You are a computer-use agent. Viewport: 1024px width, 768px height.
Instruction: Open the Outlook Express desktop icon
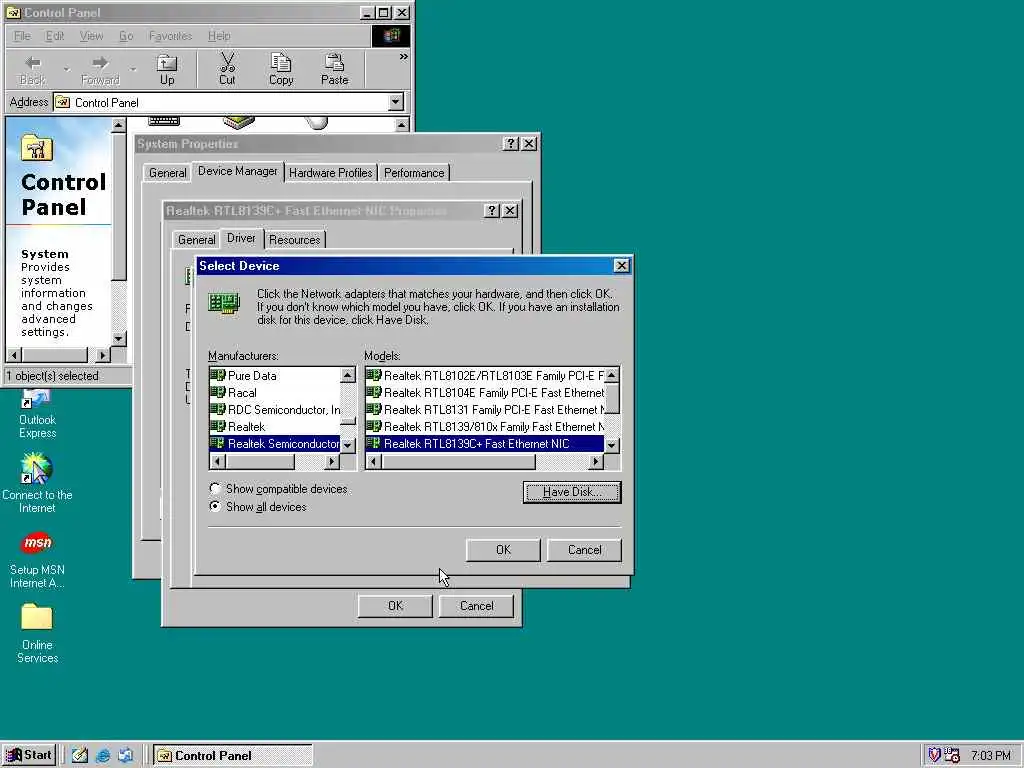(x=37, y=413)
